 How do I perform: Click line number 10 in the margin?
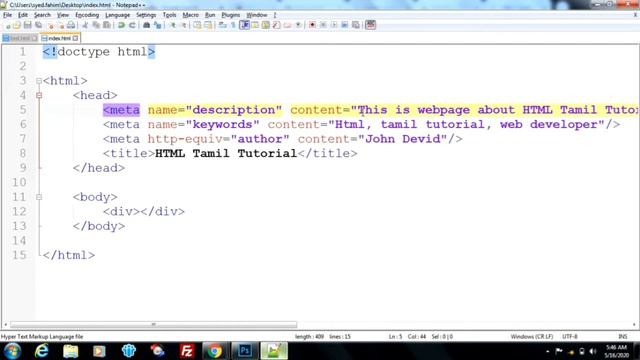coord(19,182)
